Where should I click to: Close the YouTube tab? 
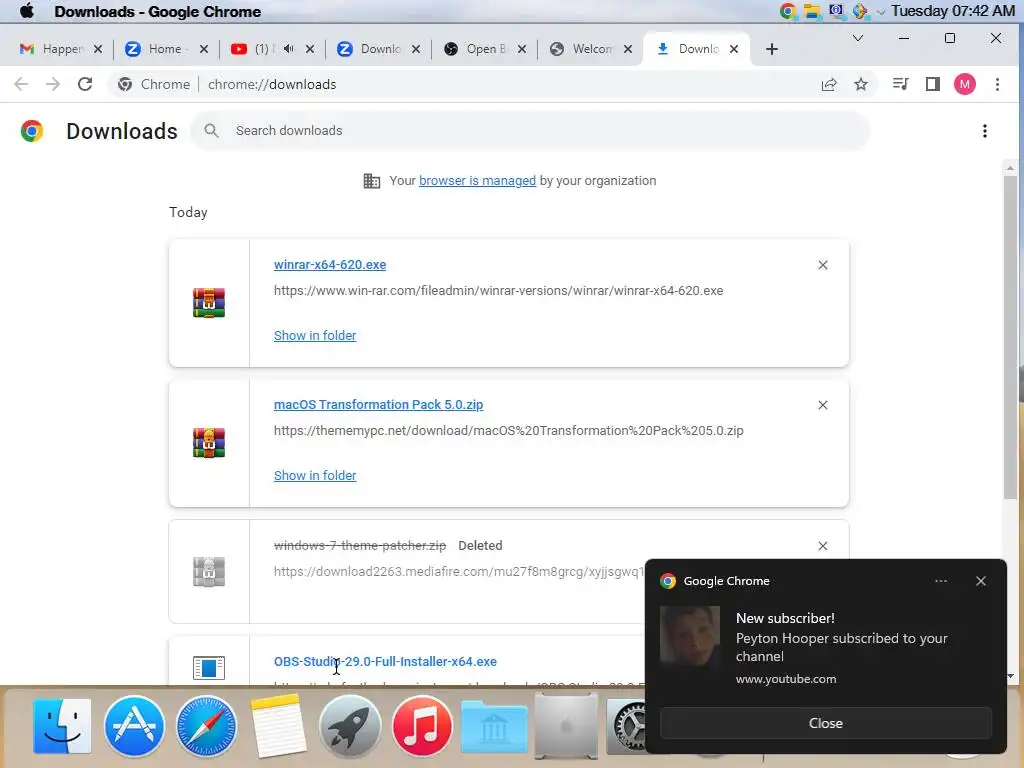pyautogui.click(x=310, y=49)
